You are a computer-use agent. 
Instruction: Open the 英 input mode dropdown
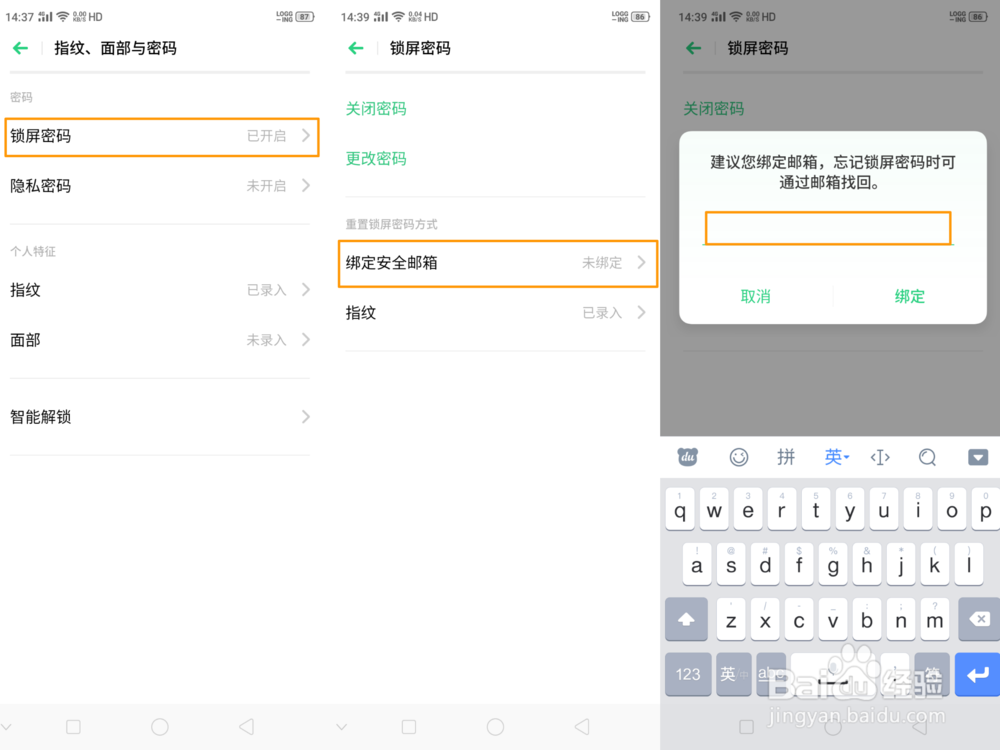836,457
